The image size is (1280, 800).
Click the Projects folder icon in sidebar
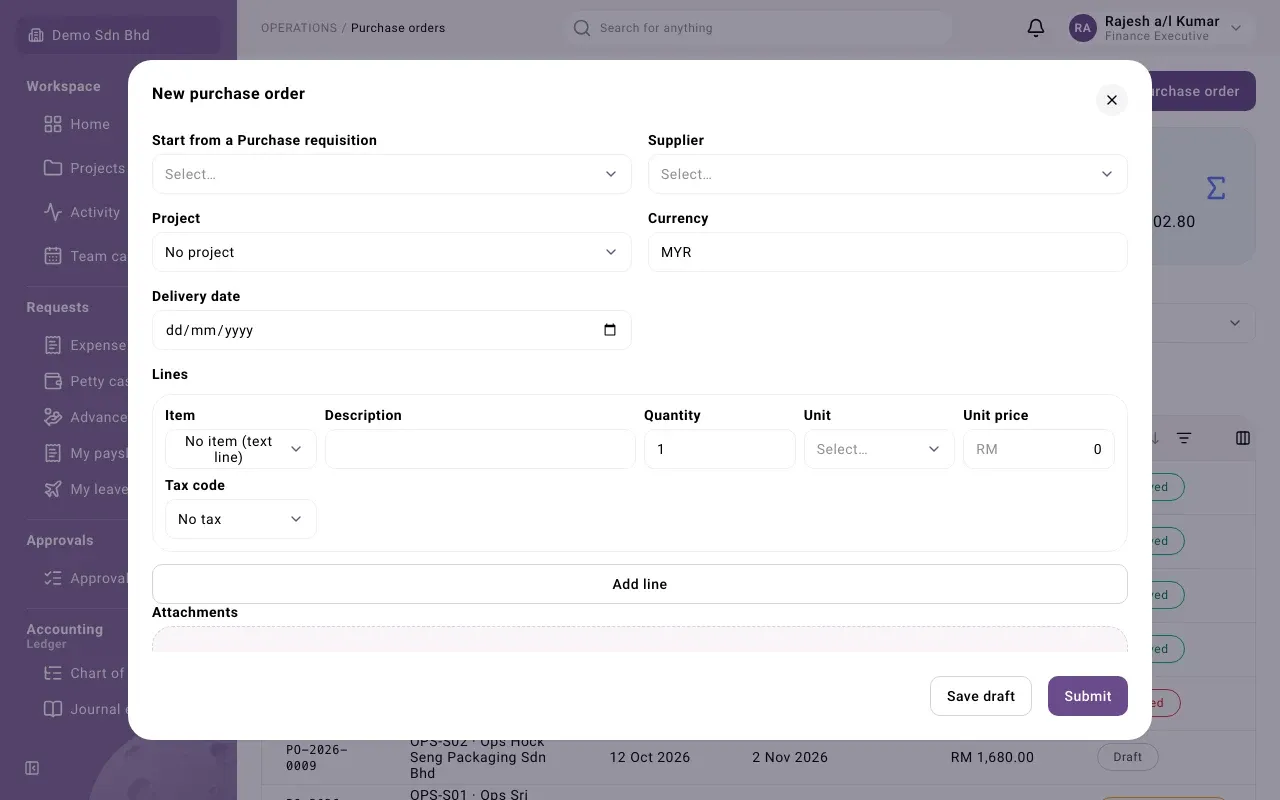pyautogui.click(x=53, y=168)
